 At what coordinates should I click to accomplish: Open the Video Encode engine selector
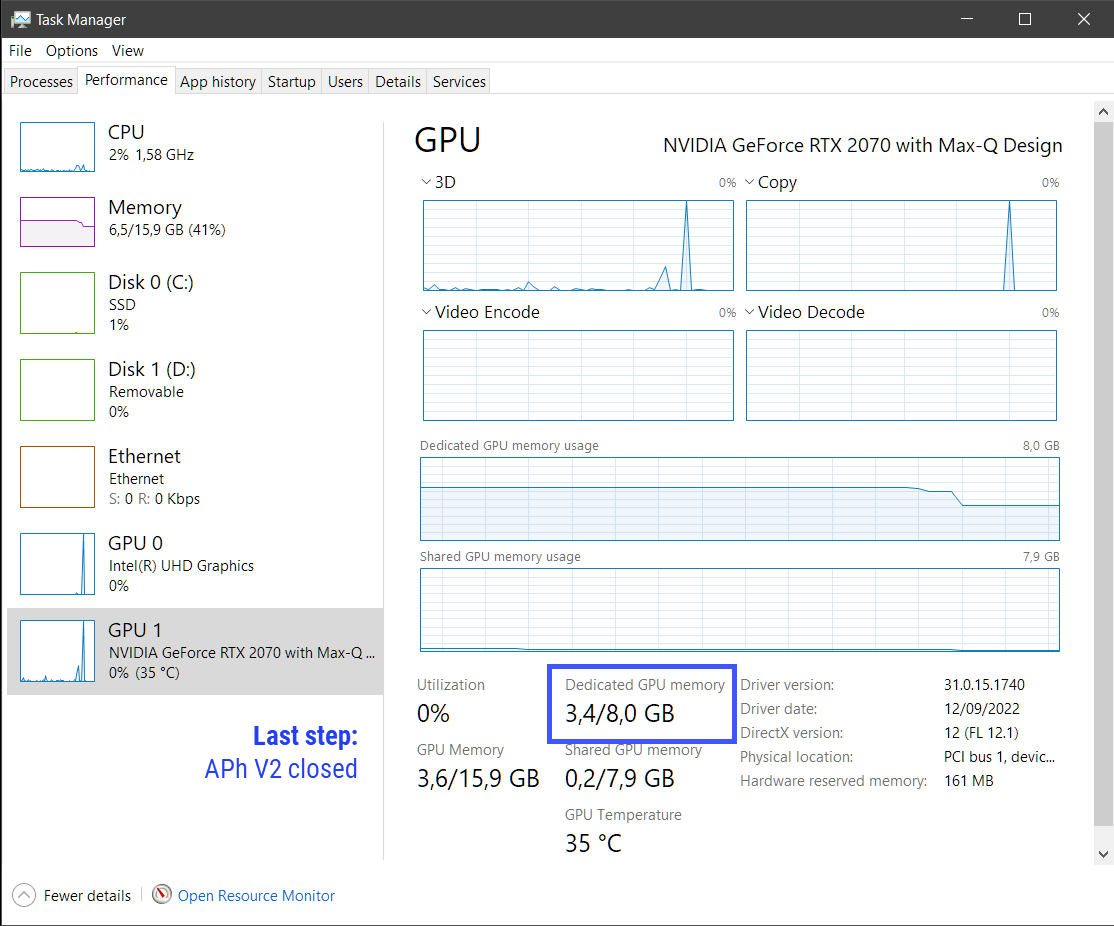click(426, 312)
